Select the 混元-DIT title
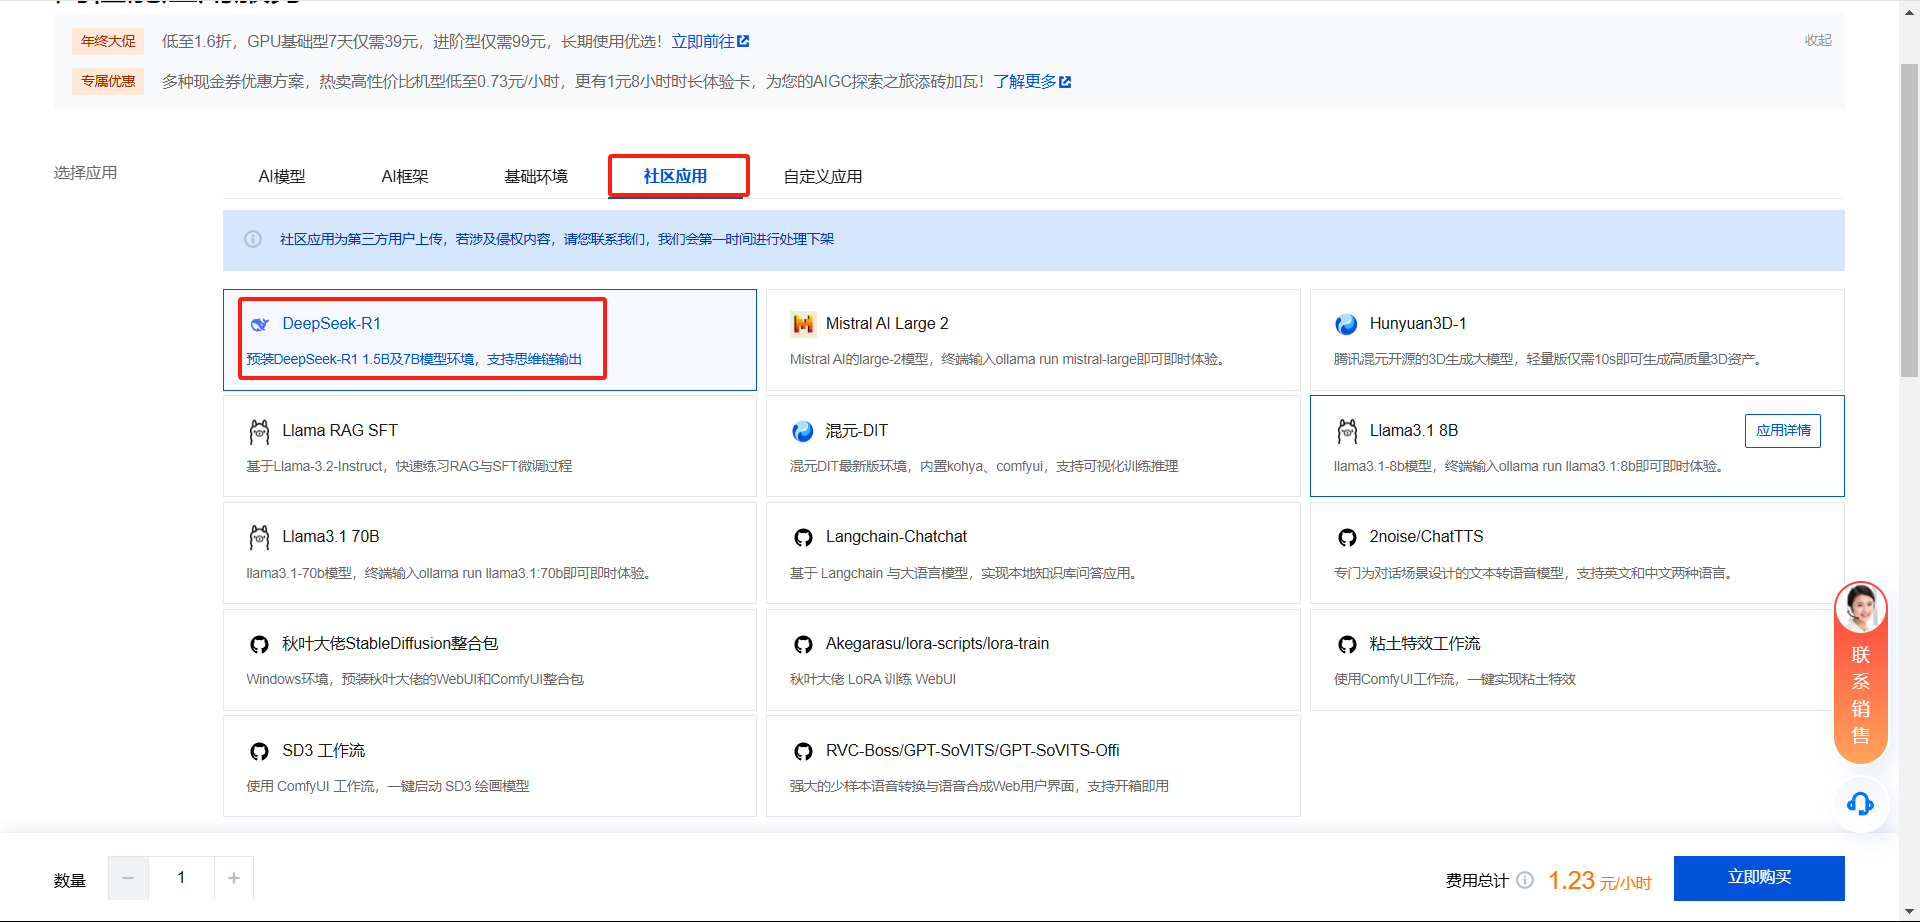This screenshot has width=1920, height=922. [x=857, y=431]
